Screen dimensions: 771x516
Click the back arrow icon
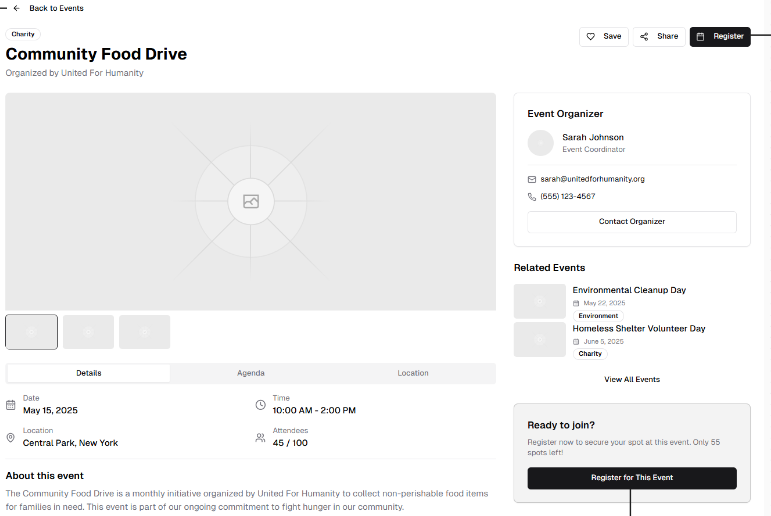[16, 8]
